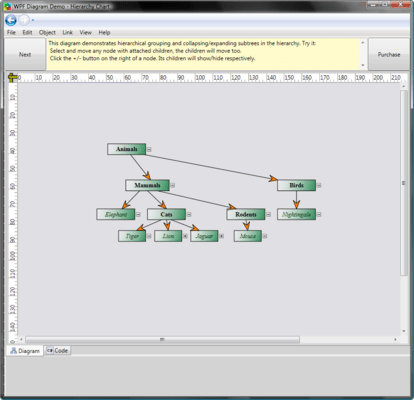Select the Rodents node
This screenshot has width=414, height=400.
[246, 214]
